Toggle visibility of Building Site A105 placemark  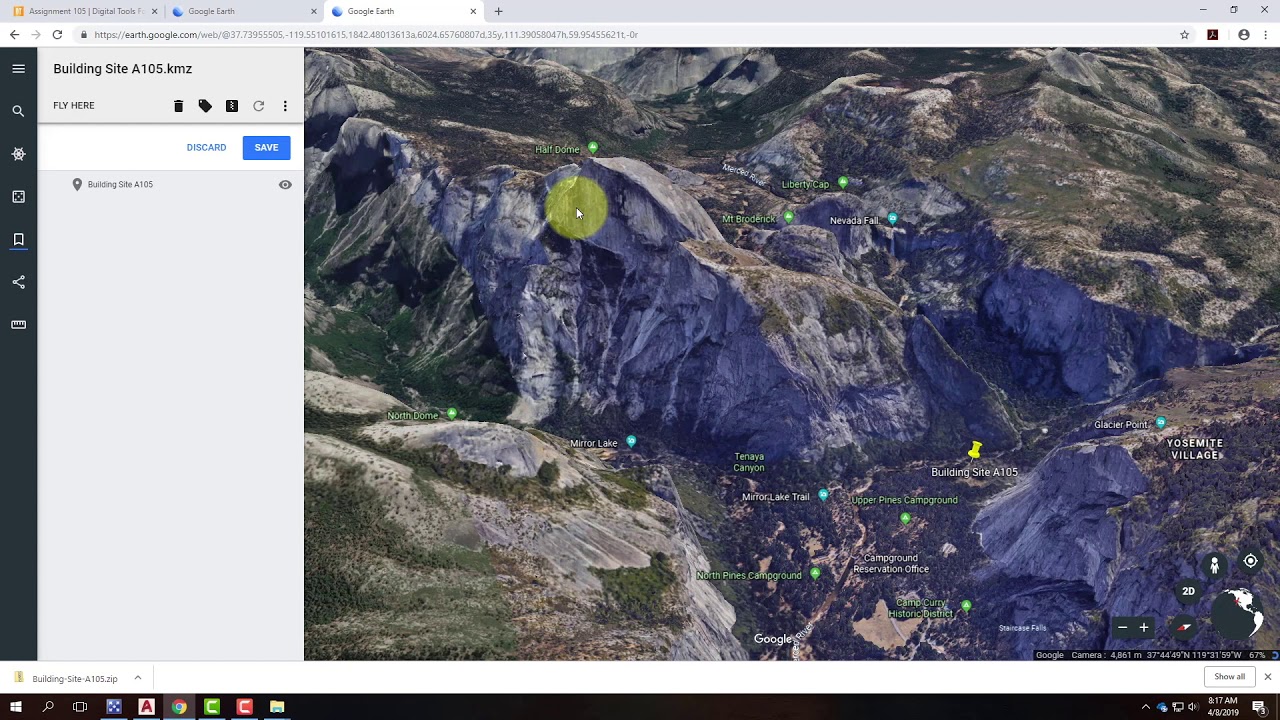pyautogui.click(x=285, y=185)
